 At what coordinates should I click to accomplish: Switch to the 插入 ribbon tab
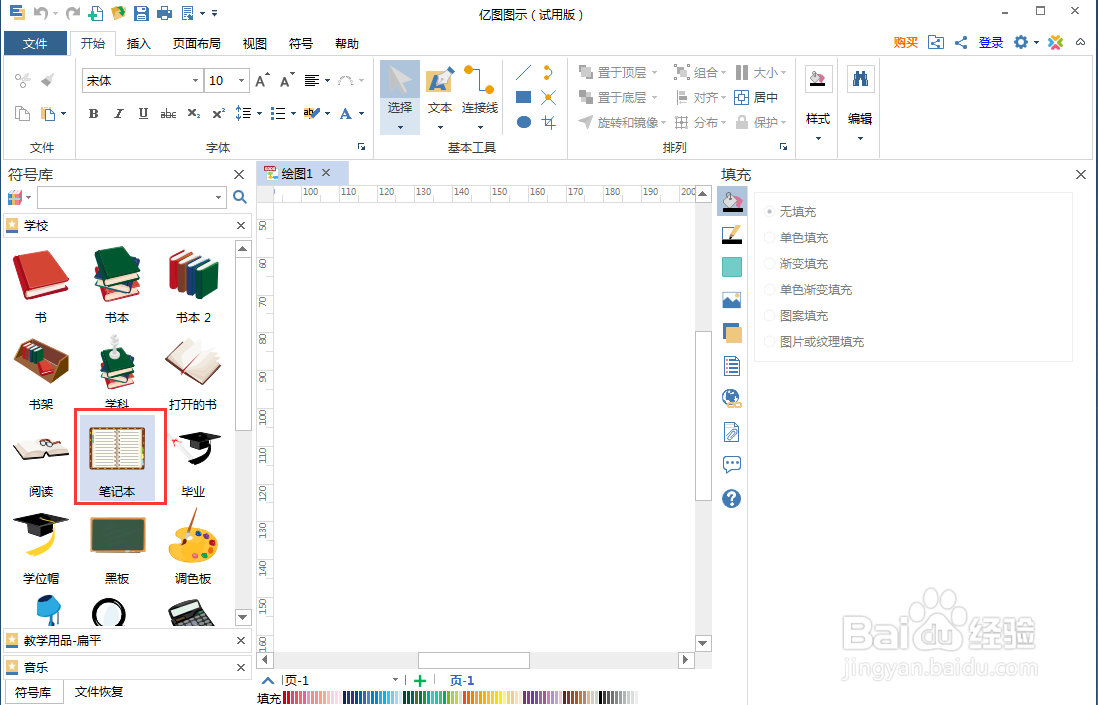tap(138, 43)
